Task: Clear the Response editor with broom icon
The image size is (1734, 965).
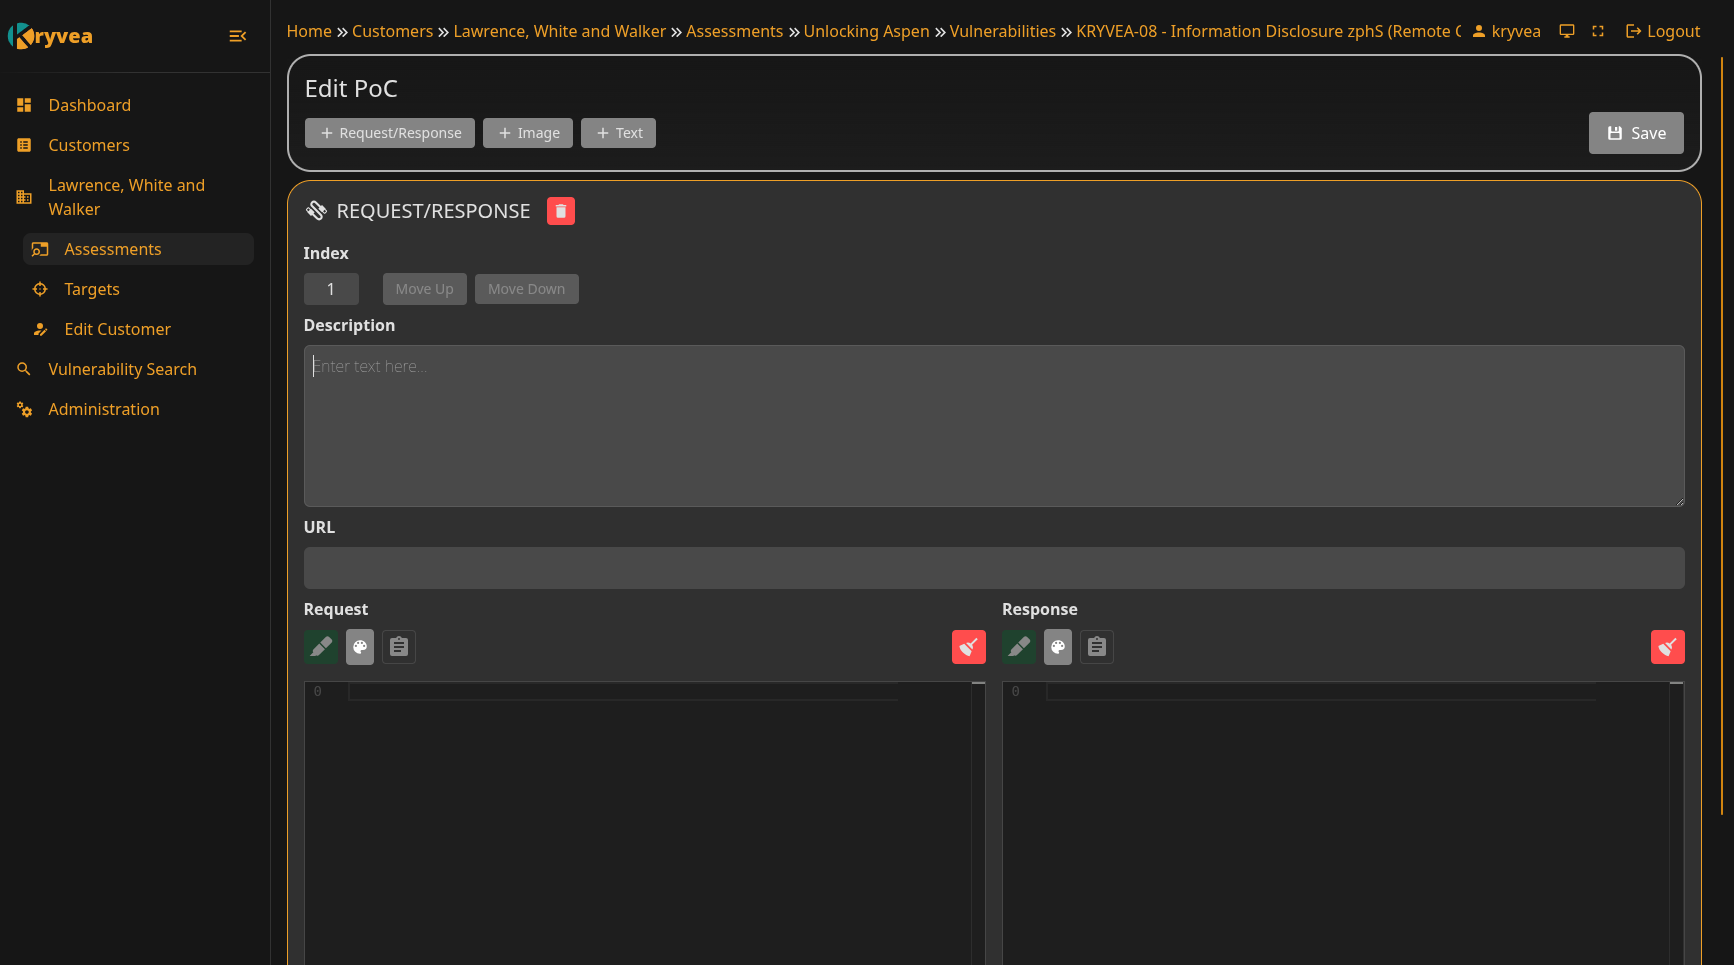Action: [x=1667, y=647]
